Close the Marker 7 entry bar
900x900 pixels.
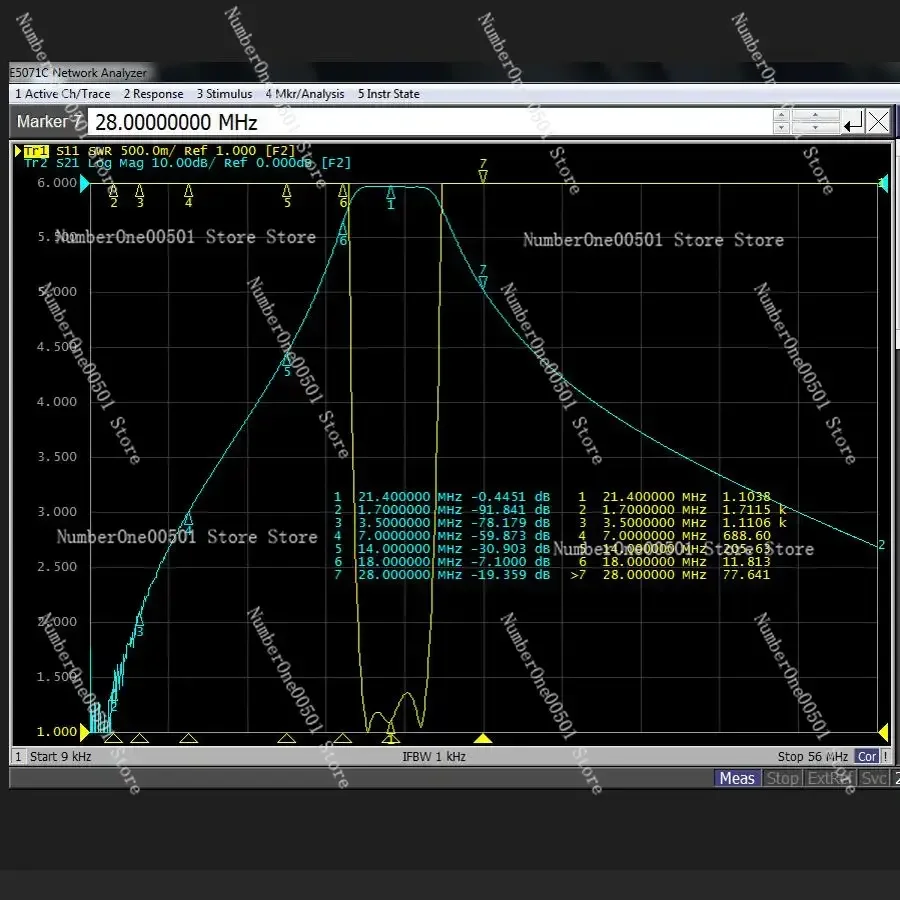pos(878,122)
